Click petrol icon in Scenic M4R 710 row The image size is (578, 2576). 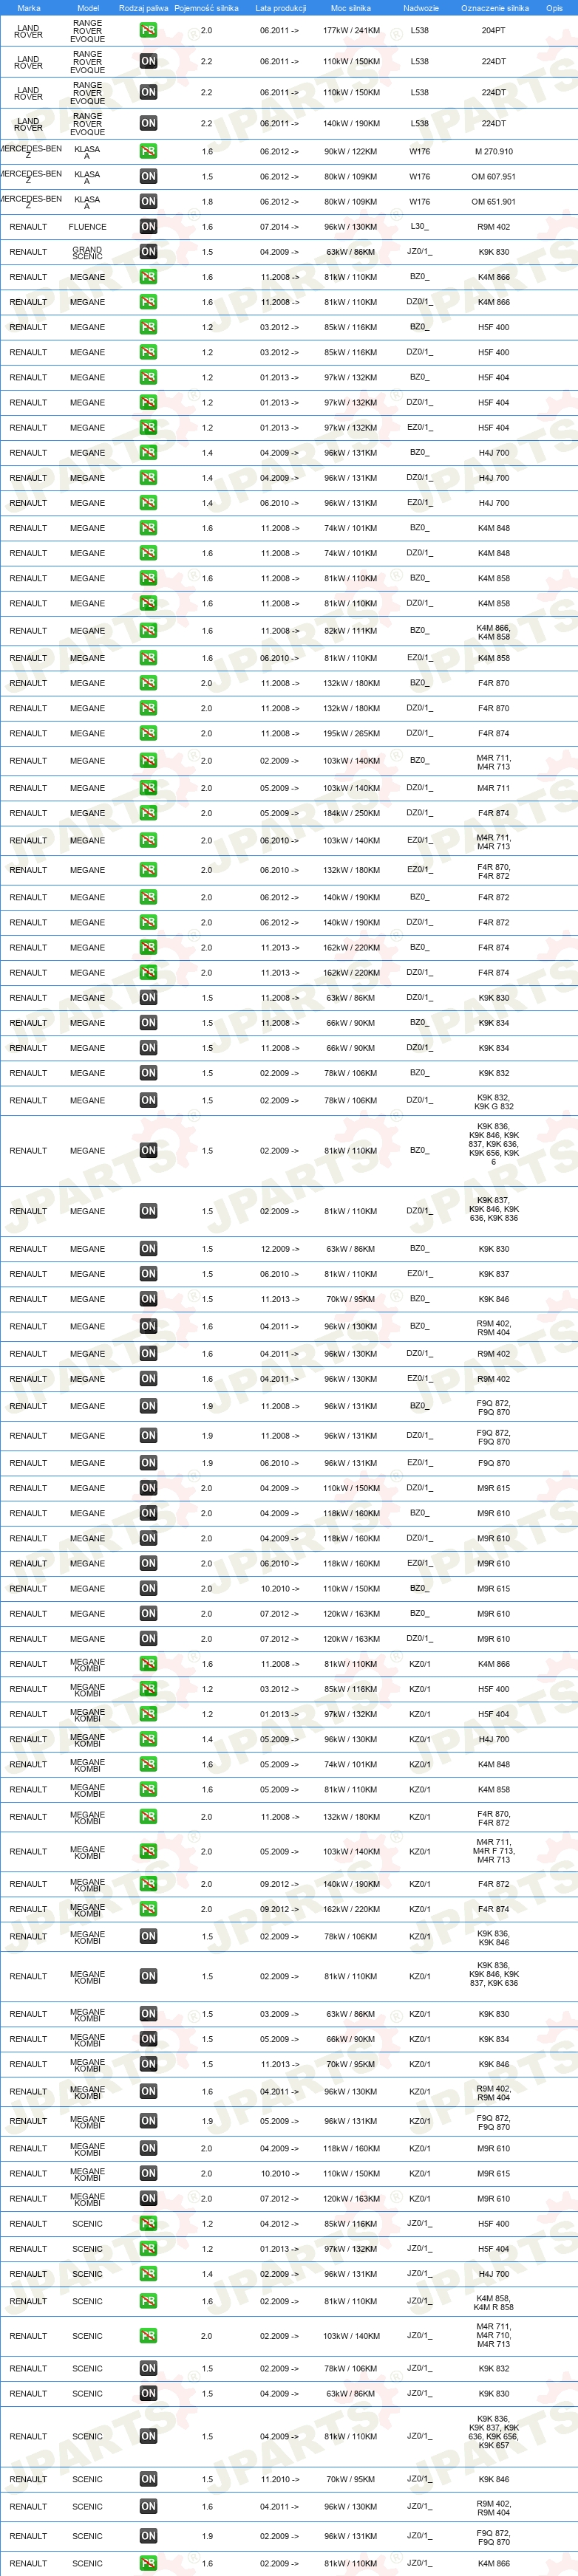[x=148, y=2337]
